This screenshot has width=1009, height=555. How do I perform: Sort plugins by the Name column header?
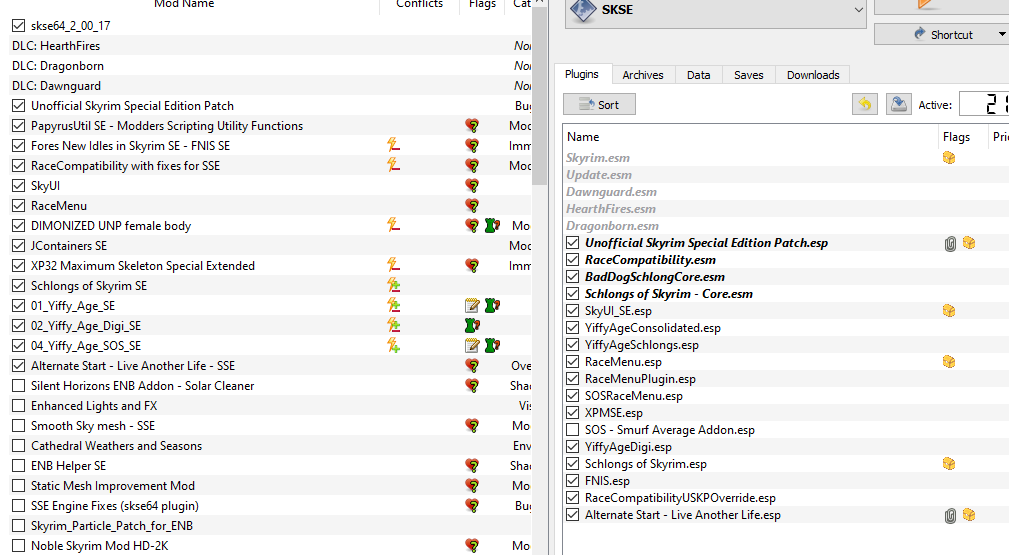(x=750, y=136)
